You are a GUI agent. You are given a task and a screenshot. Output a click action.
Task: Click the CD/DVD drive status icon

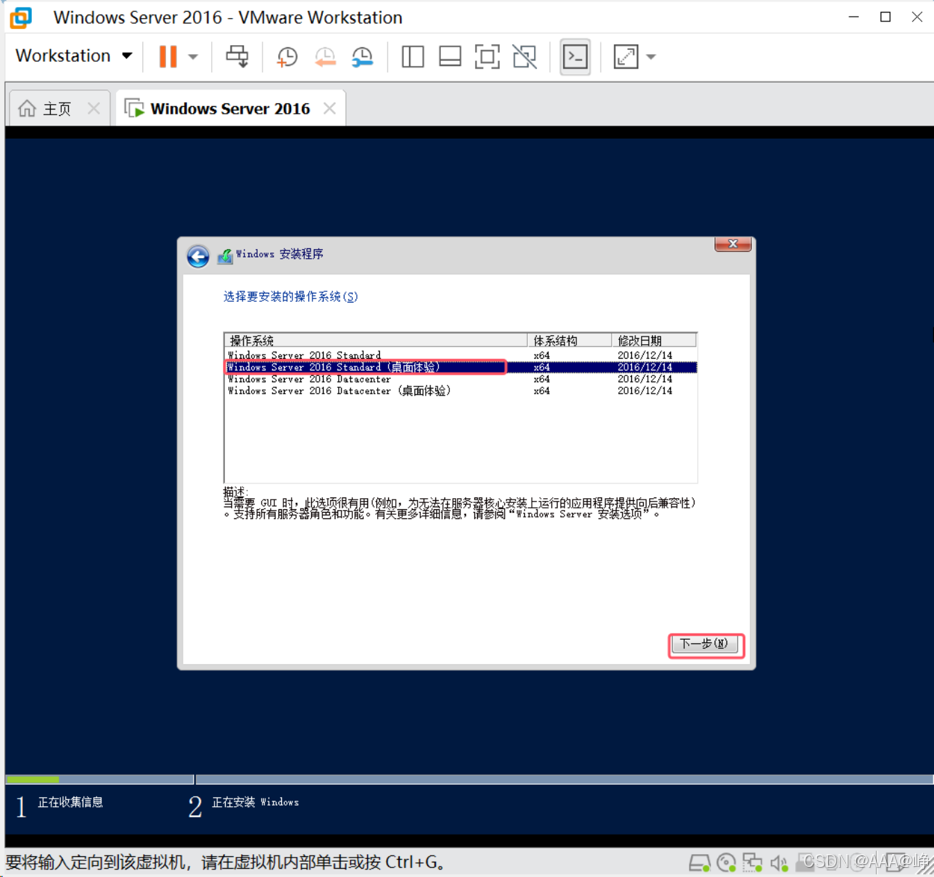[x=726, y=862]
